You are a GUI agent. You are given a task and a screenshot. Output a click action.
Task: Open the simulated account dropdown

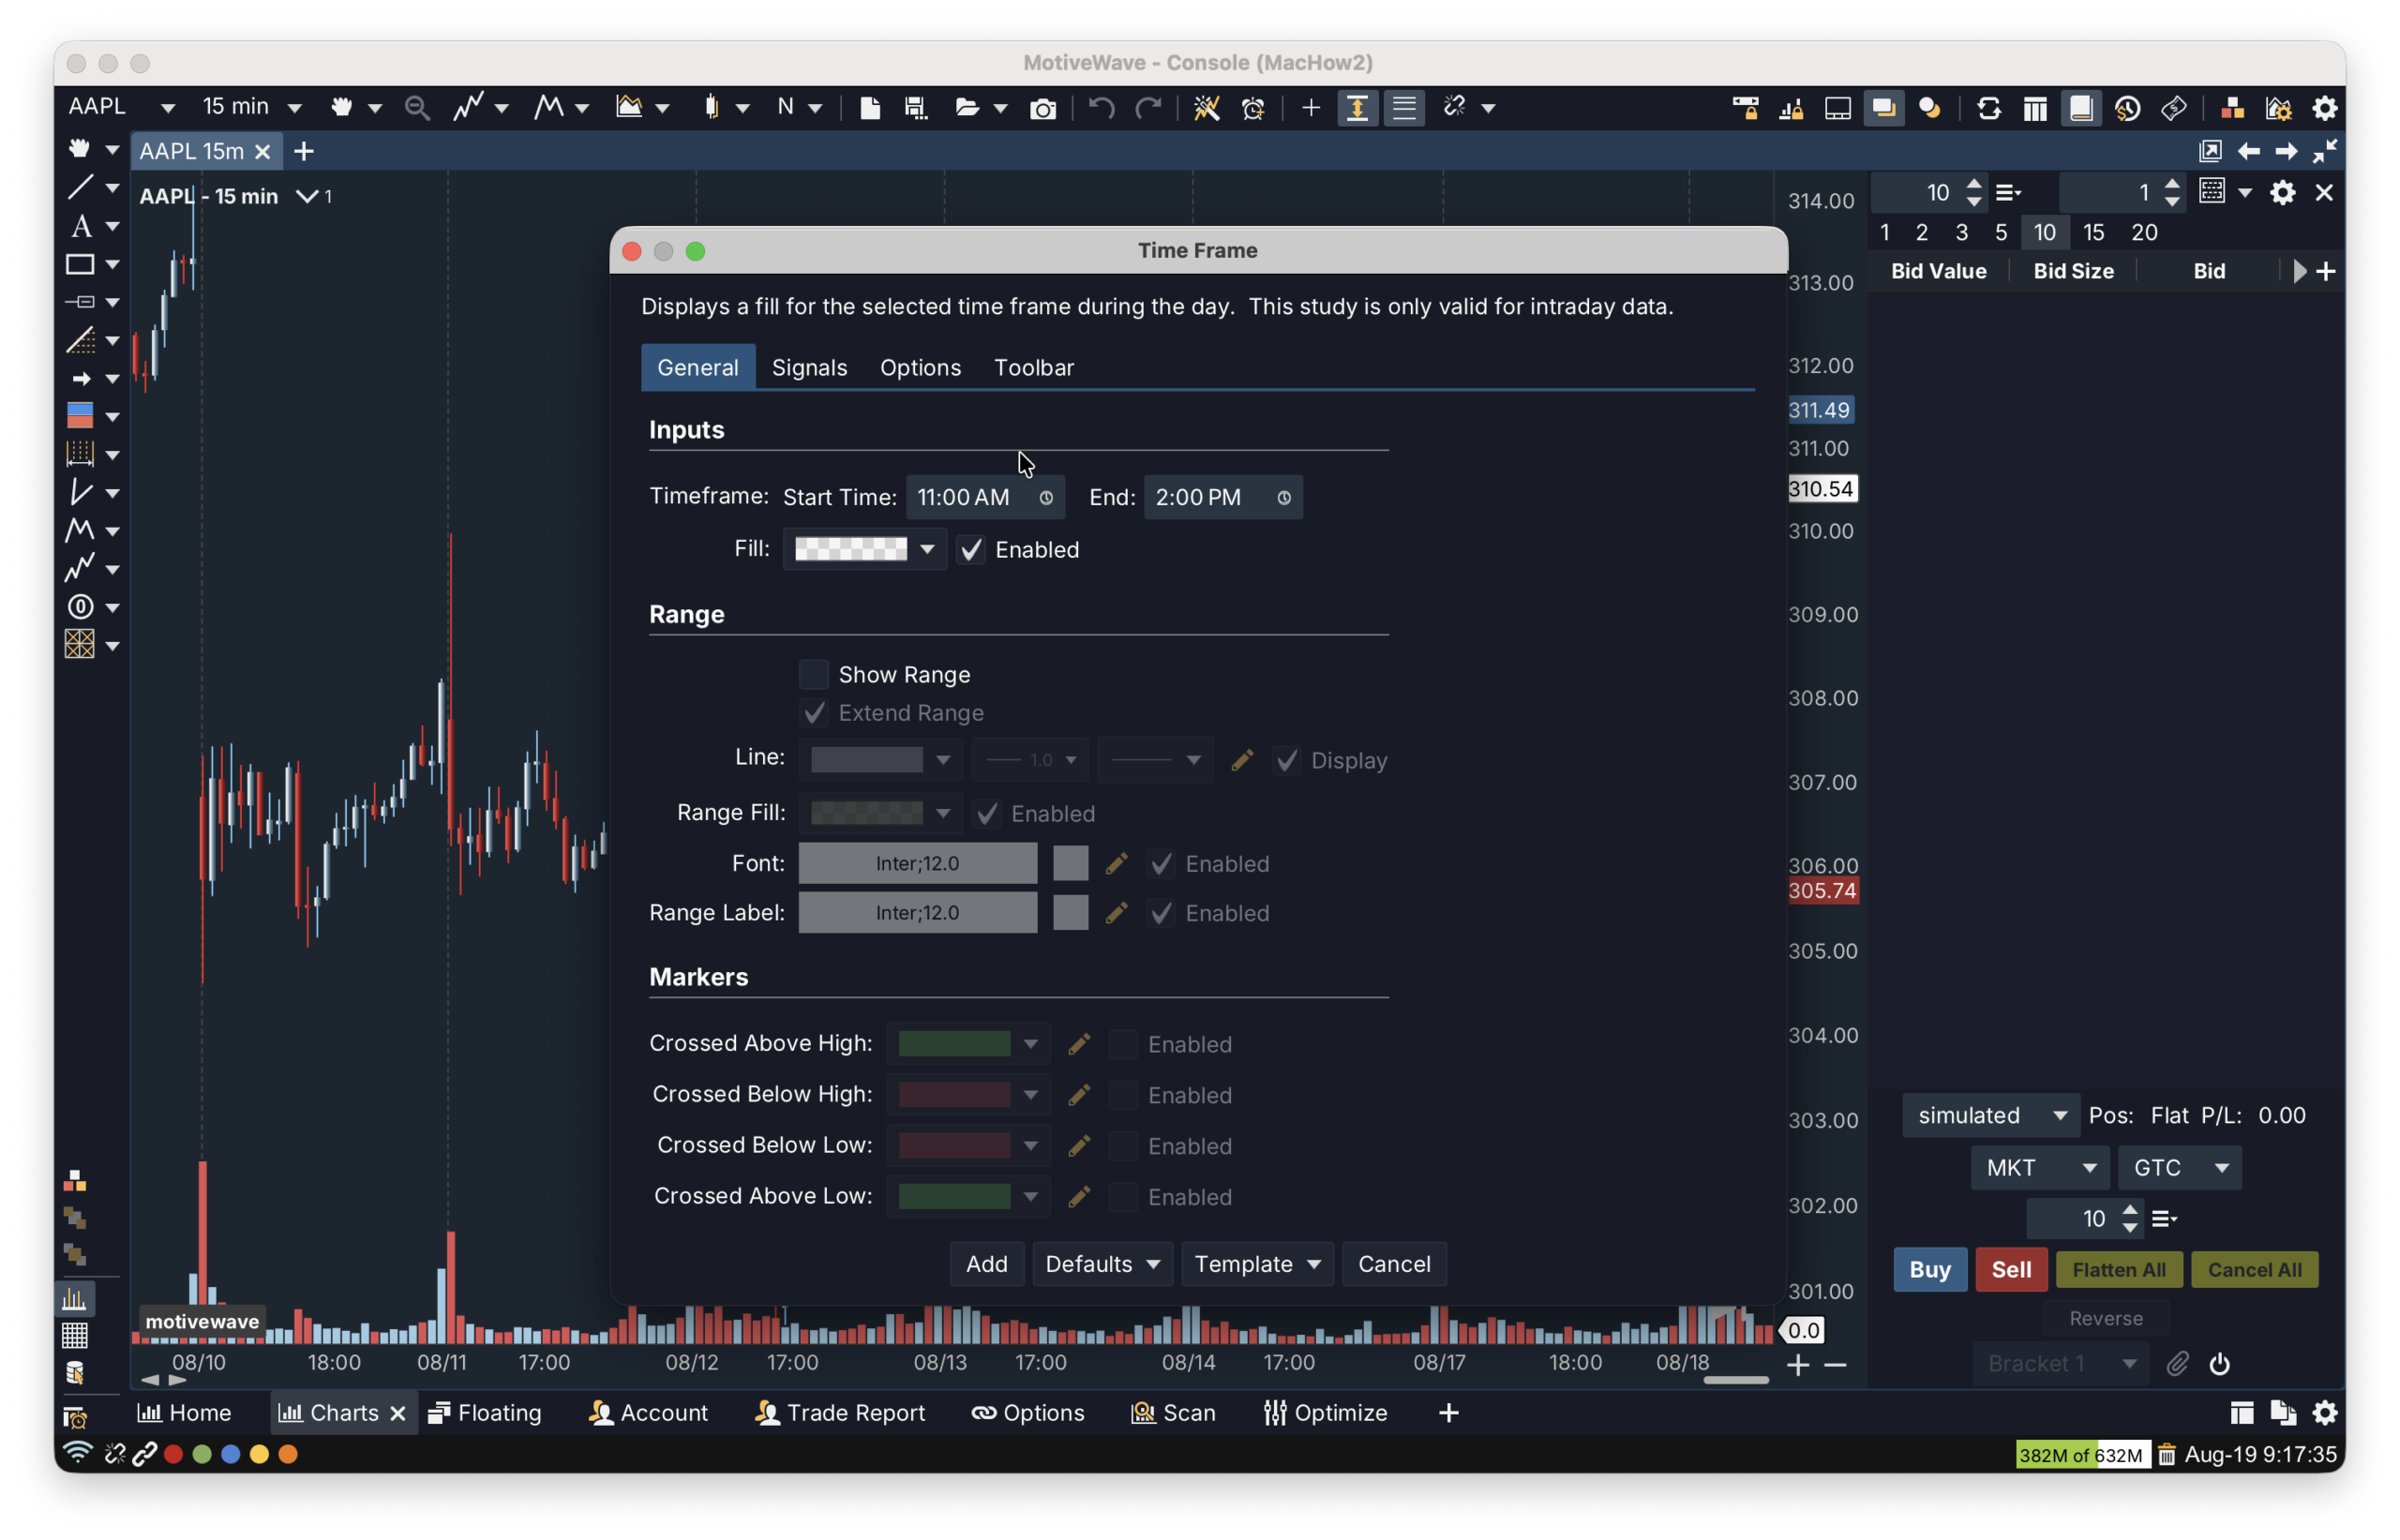(1991, 1116)
